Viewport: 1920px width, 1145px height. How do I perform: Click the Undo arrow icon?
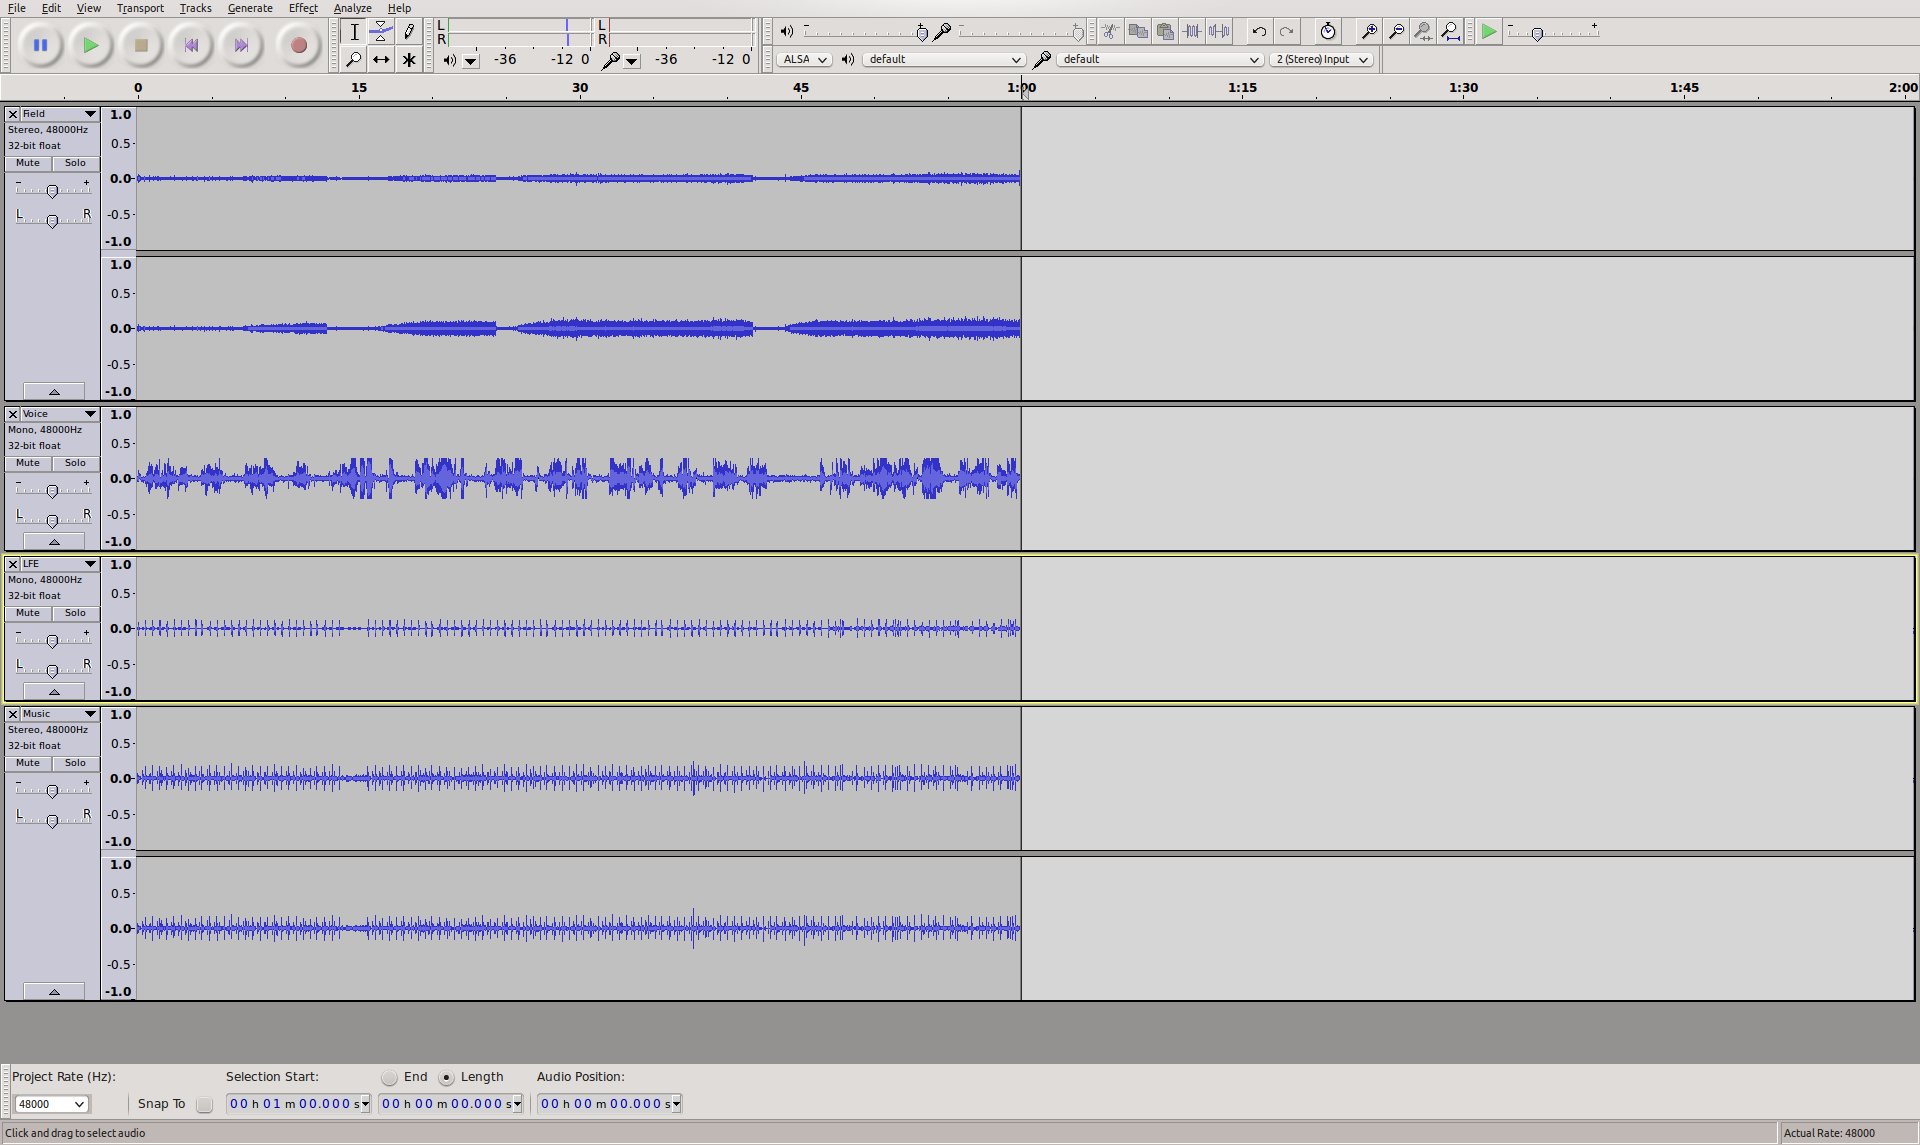[x=1259, y=32]
